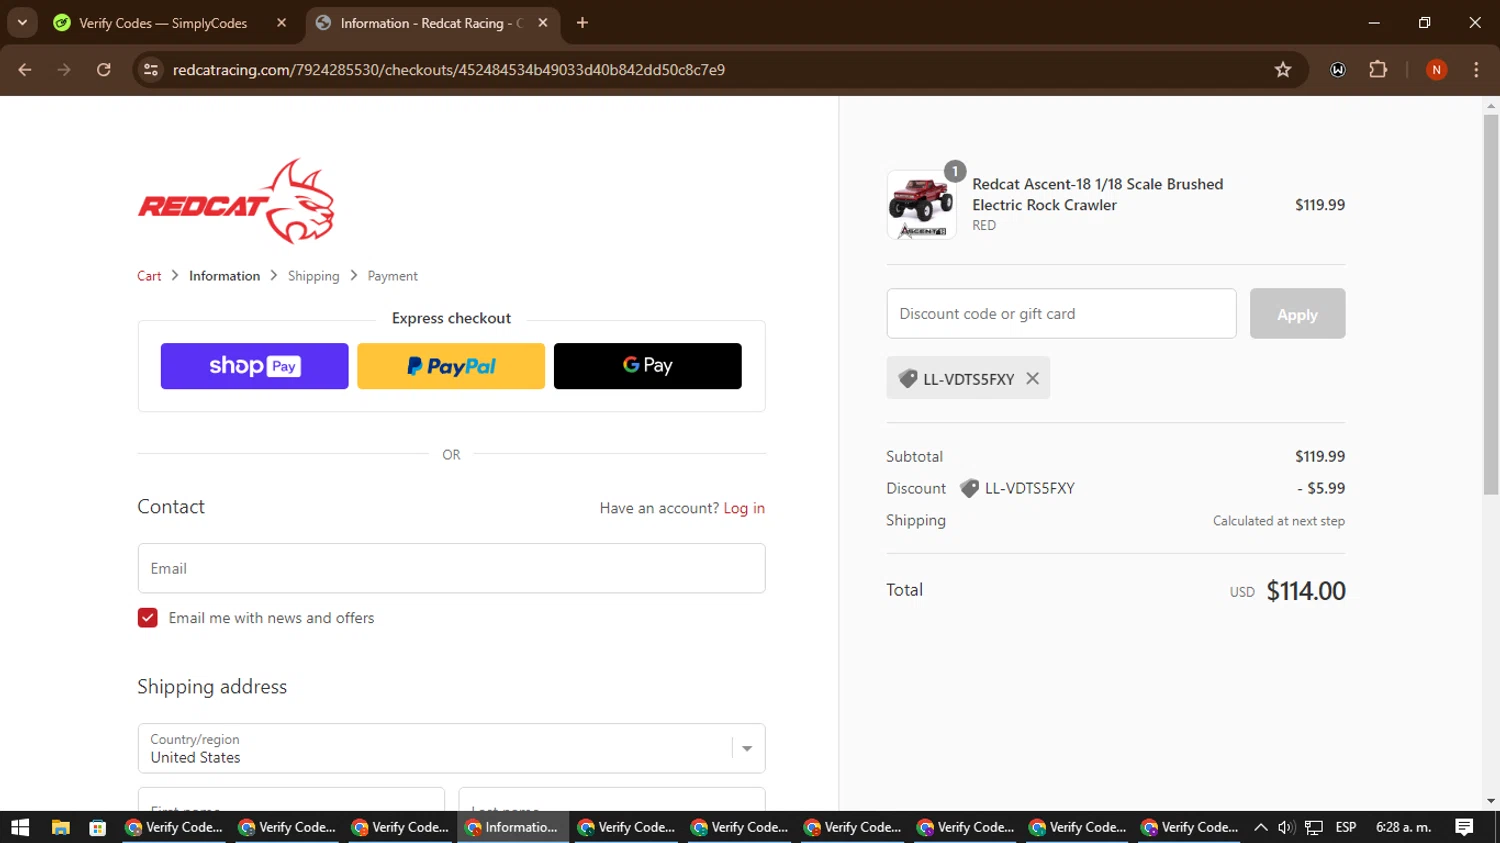The width and height of the screenshot is (1500, 843).
Task: Open the tab search dropdown arrow
Action: (x=22, y=22)
